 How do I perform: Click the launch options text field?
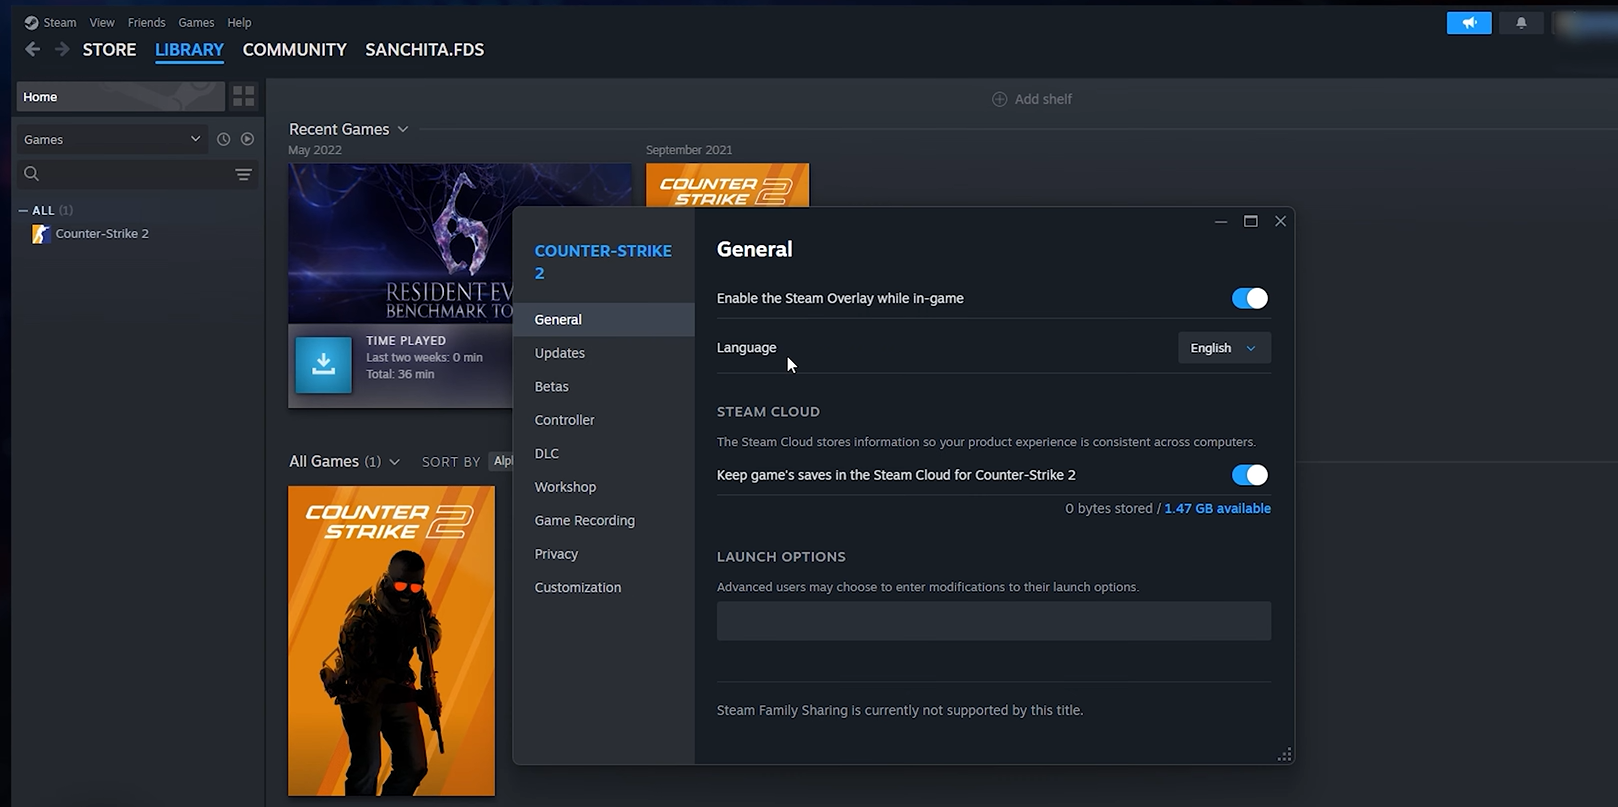click(993, 621)
